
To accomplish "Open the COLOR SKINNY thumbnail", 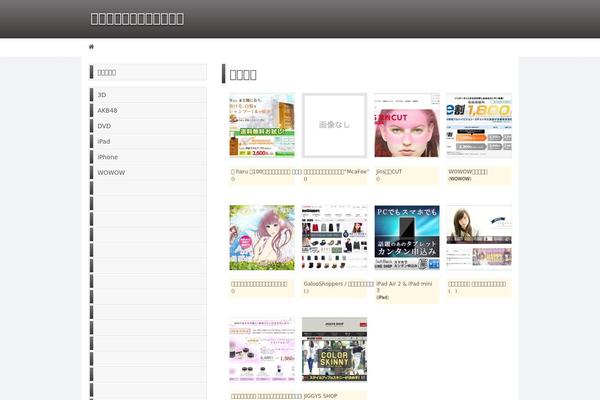I will point(334,349).
